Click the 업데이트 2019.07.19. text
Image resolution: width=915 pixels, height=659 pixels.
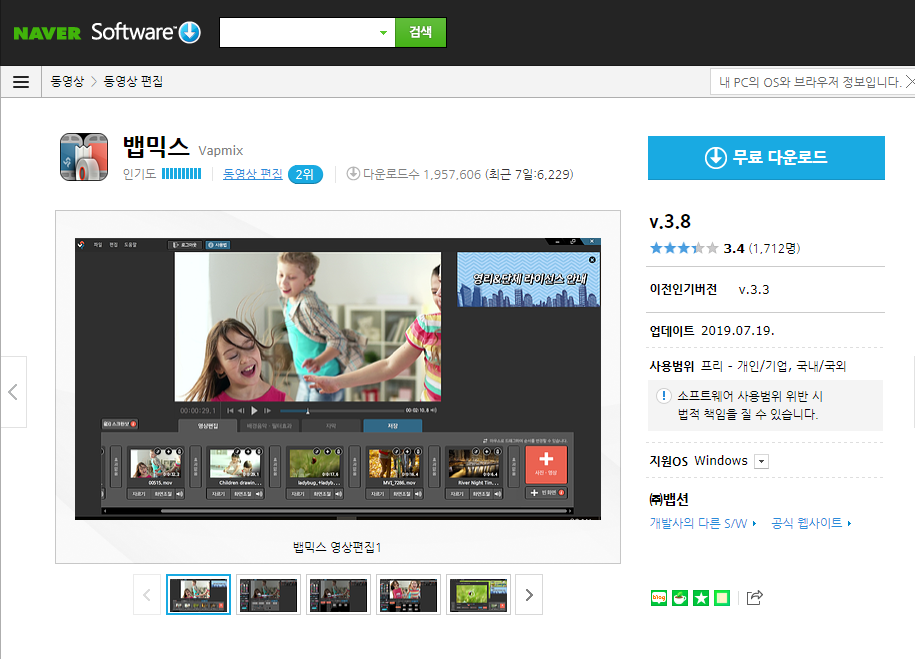pos(712,331)
